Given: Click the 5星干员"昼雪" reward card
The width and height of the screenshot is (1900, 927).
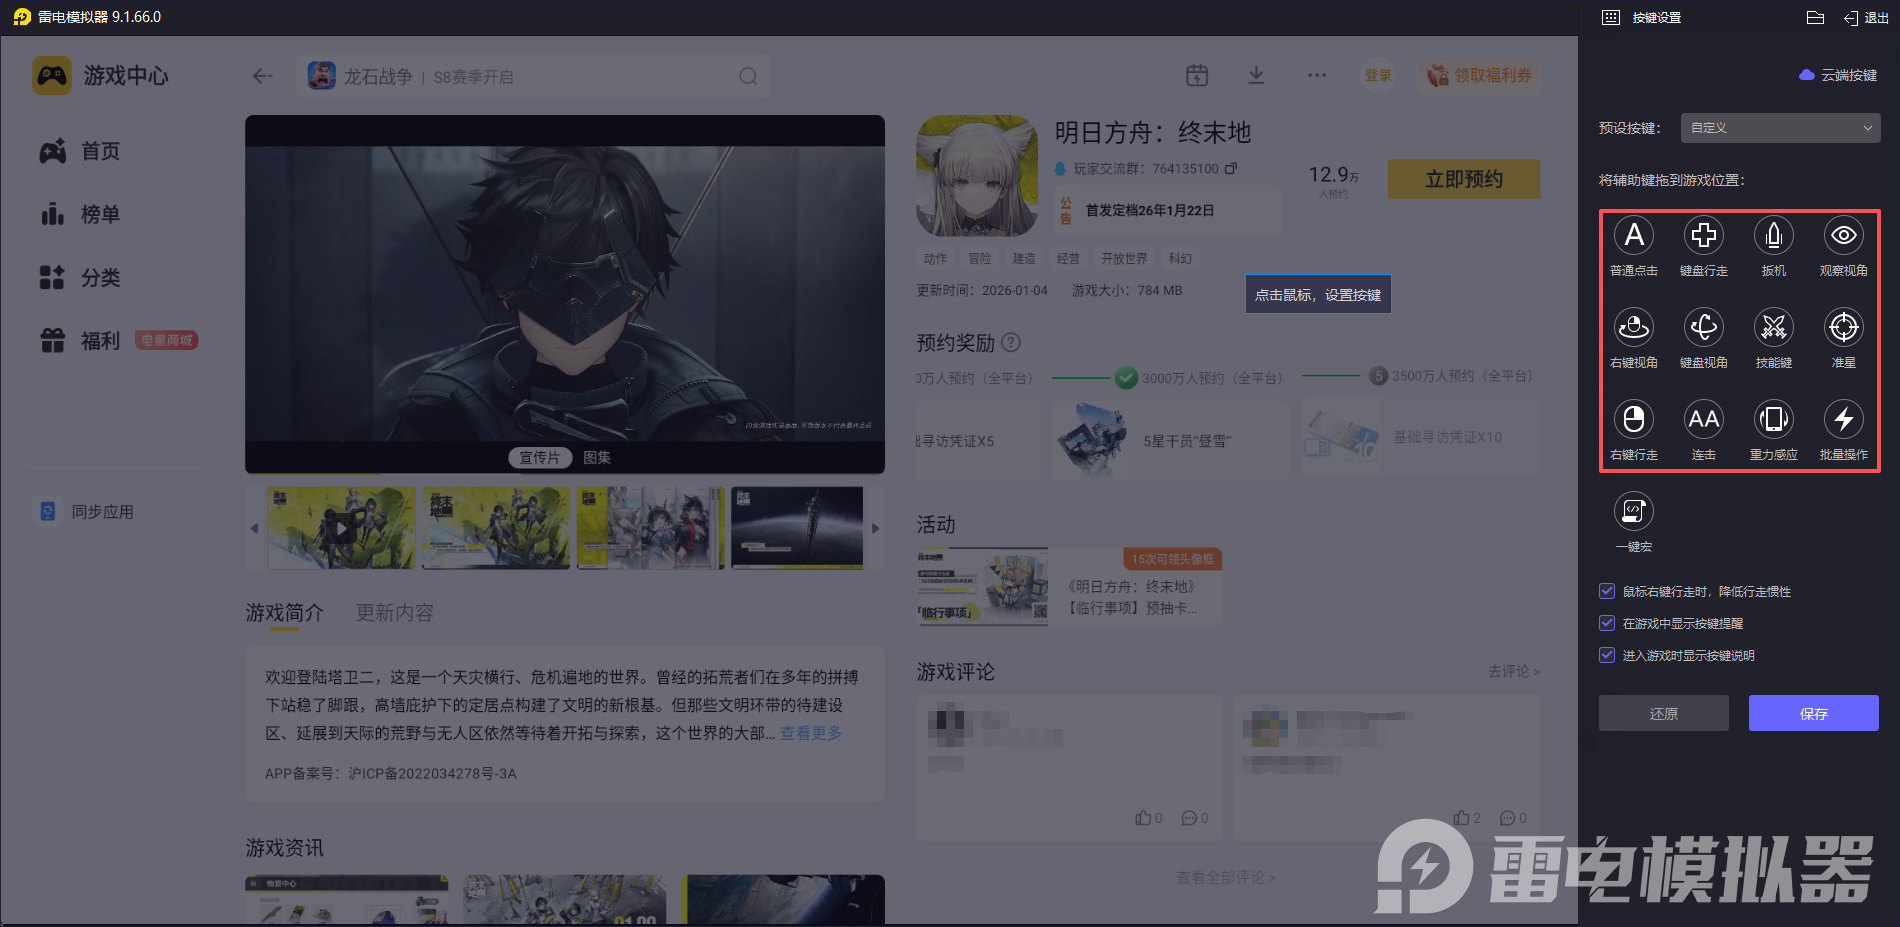Looking at the screenshot, I should [x=1171, y=441].
